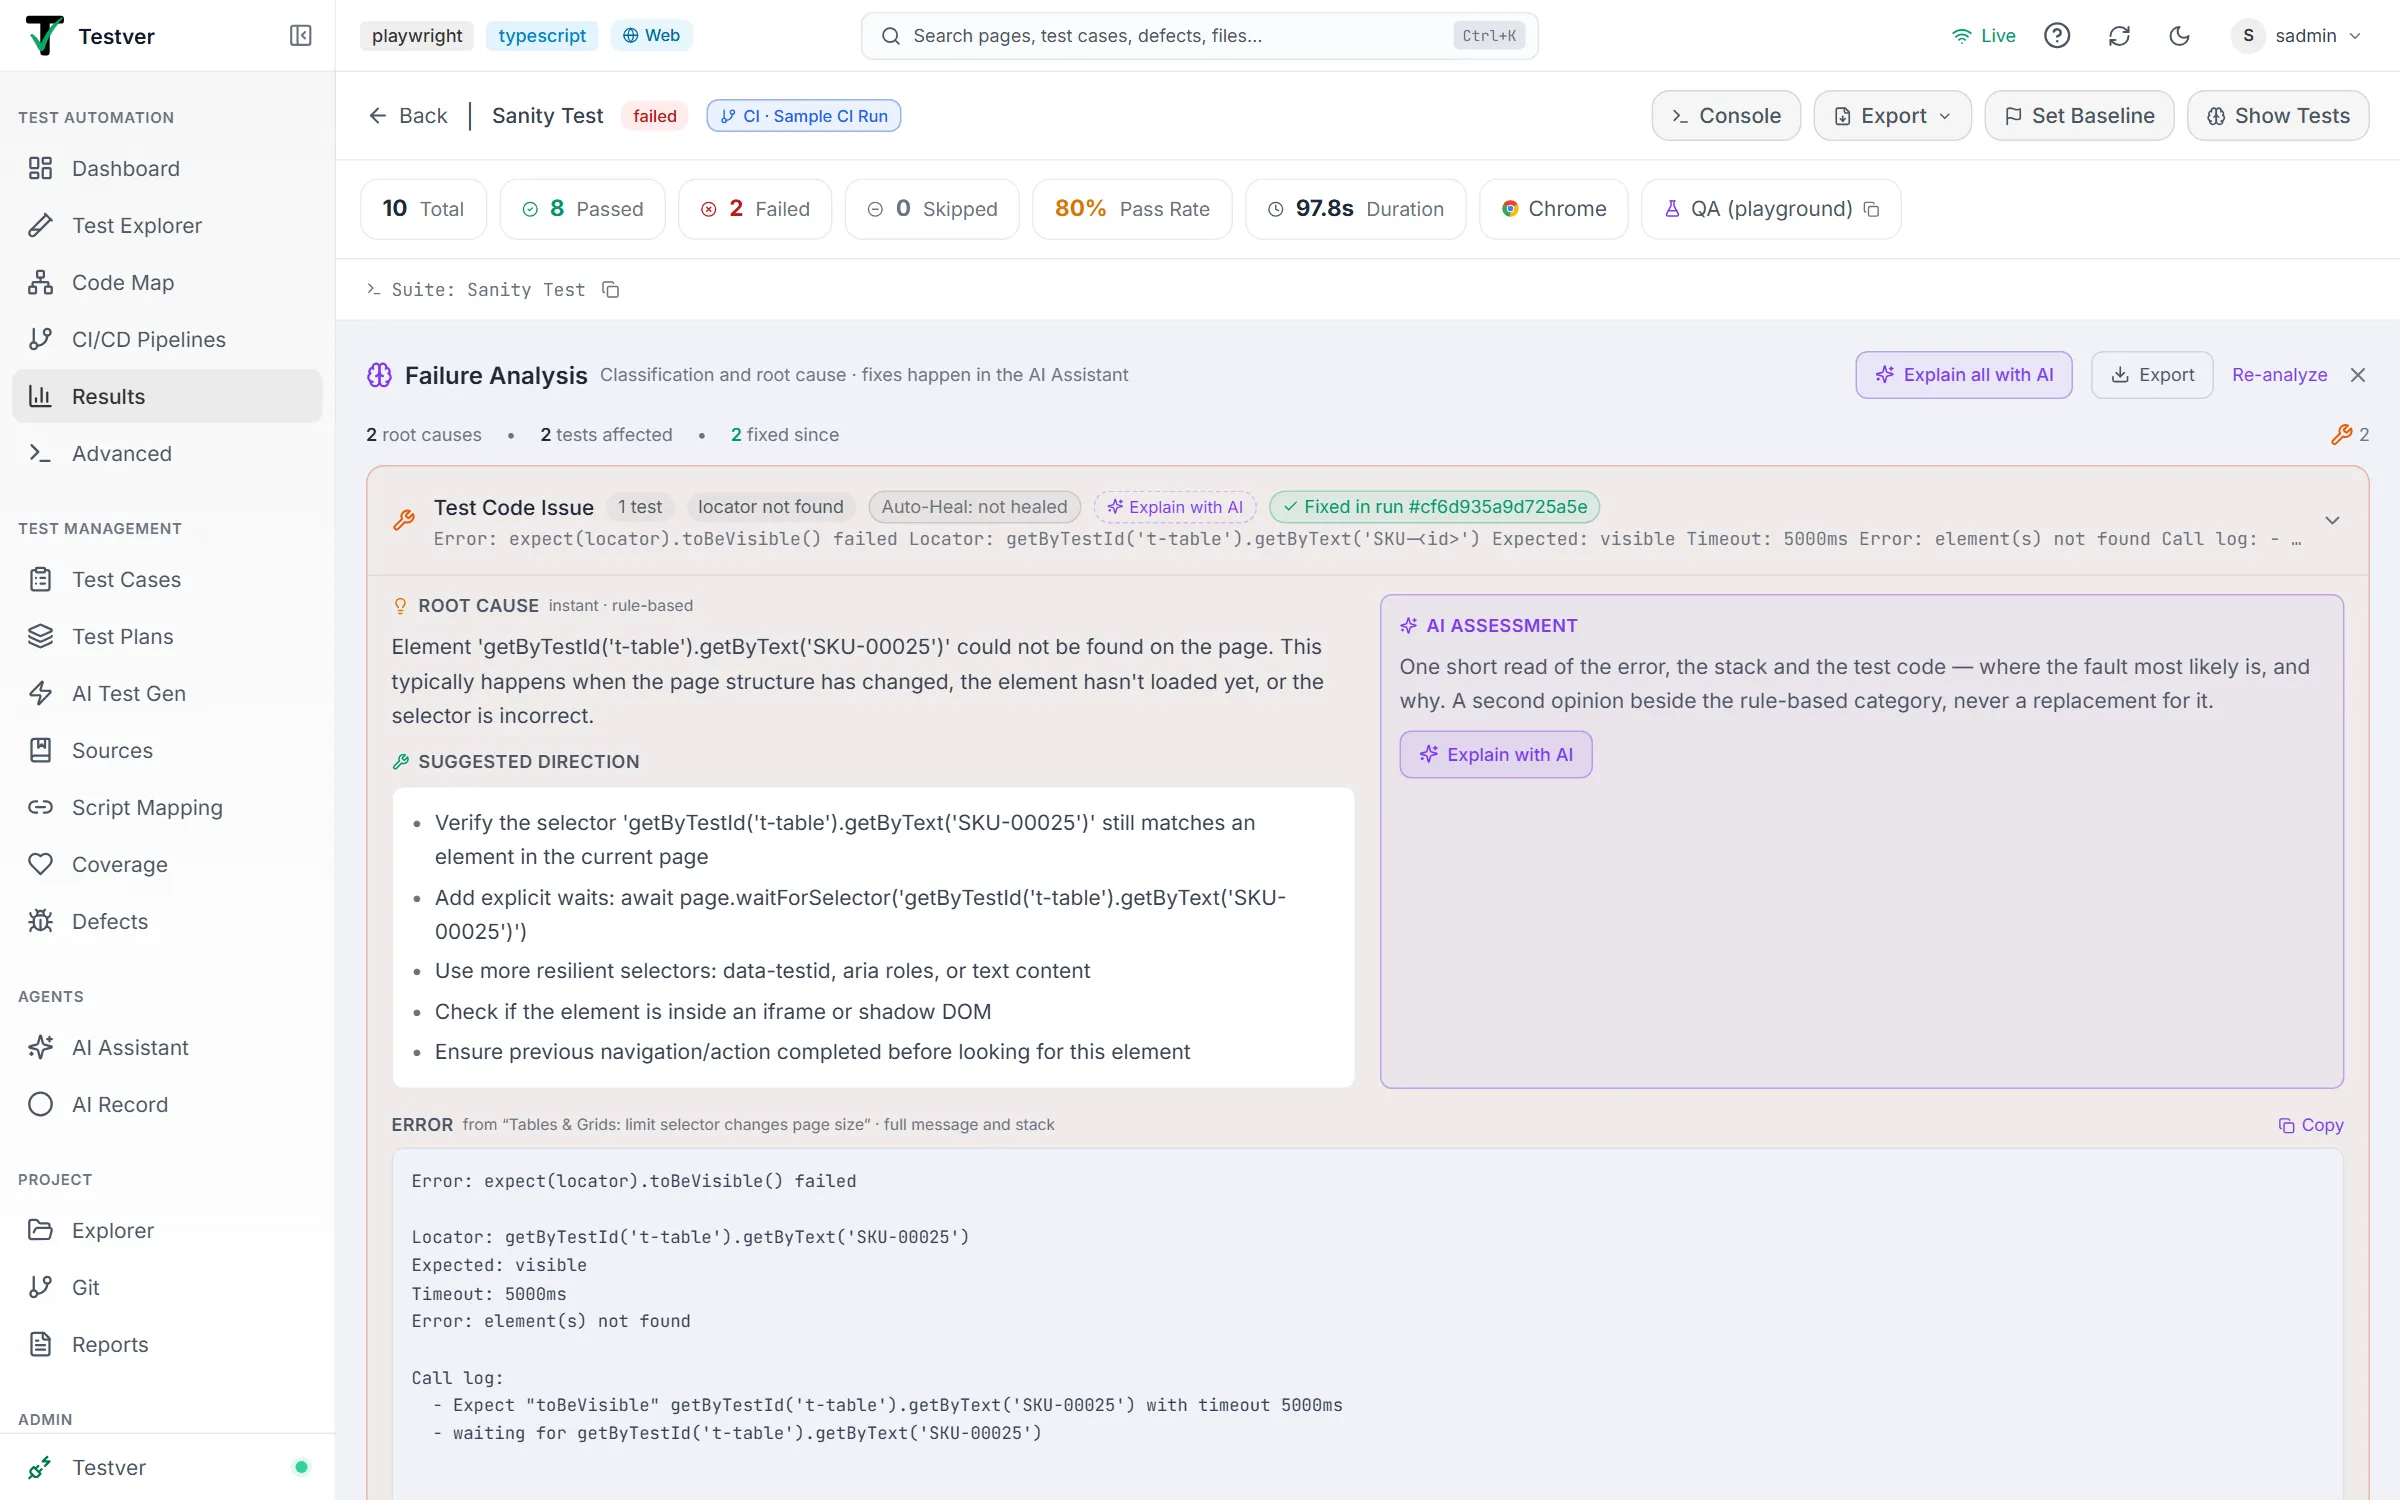Click the refresh icon in top bar

click(2119, 36)
